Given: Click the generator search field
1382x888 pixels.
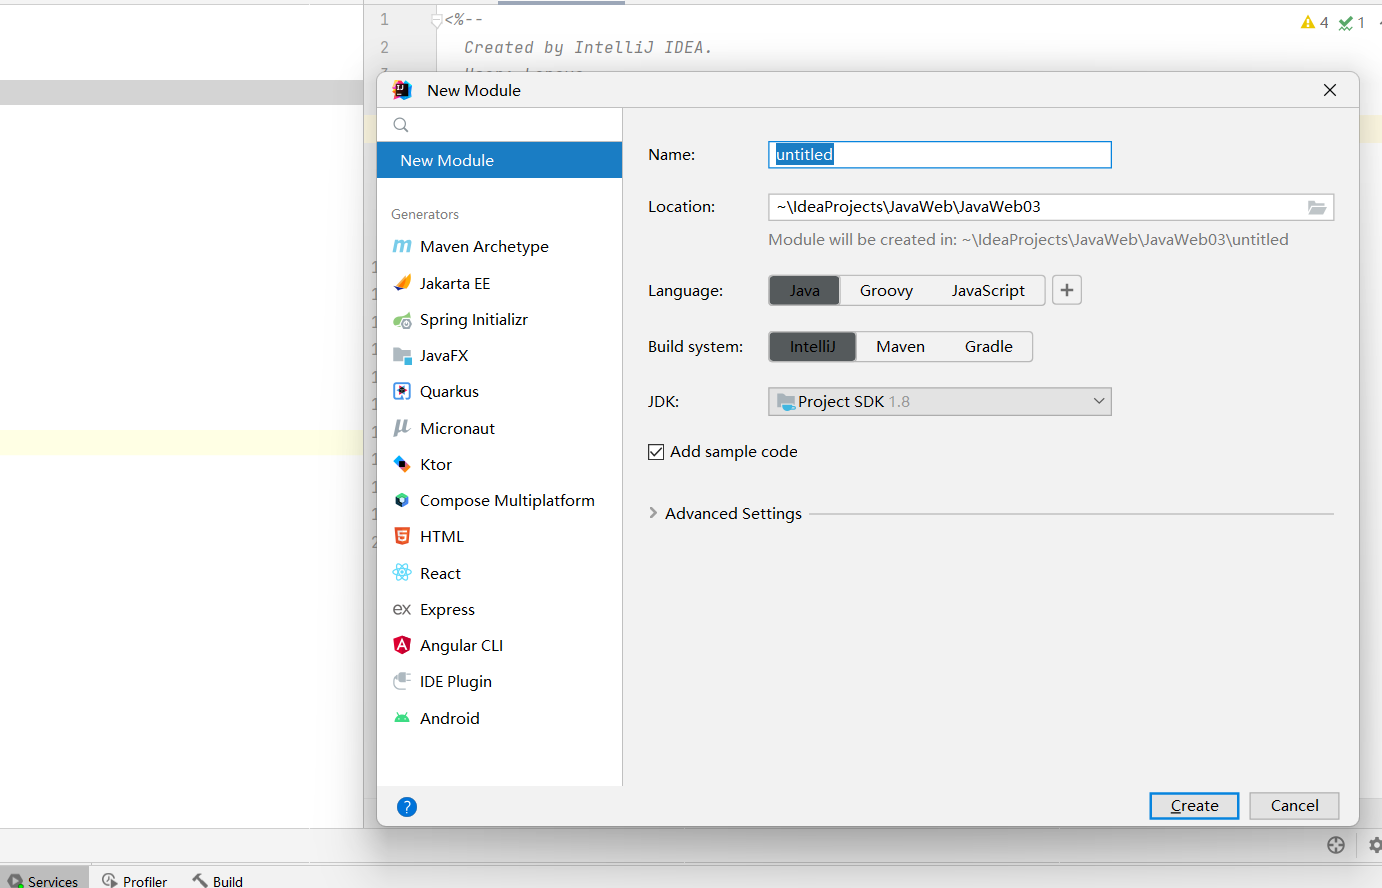Looking at the screenshot, I should [499, 125].
